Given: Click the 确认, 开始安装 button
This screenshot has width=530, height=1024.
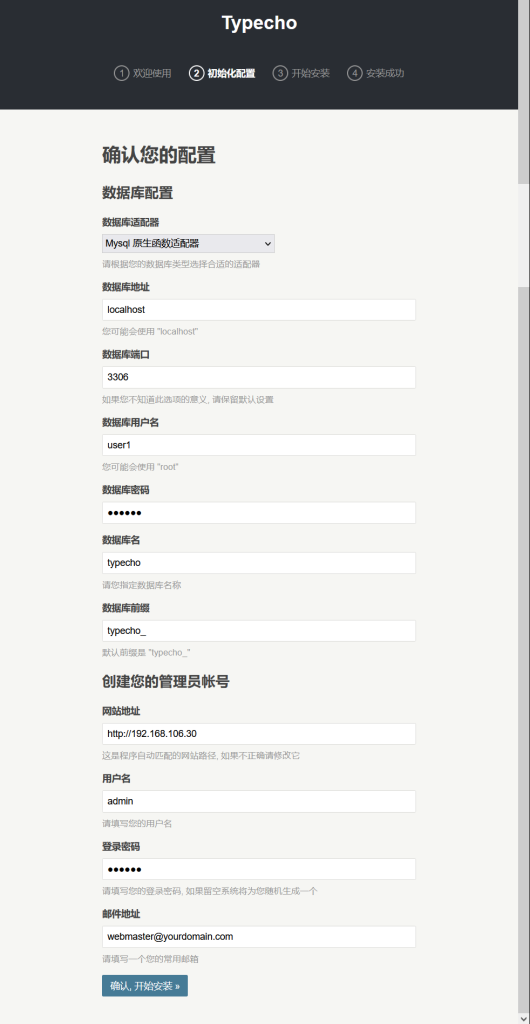Looking at the screenshot, I should 145,986.
